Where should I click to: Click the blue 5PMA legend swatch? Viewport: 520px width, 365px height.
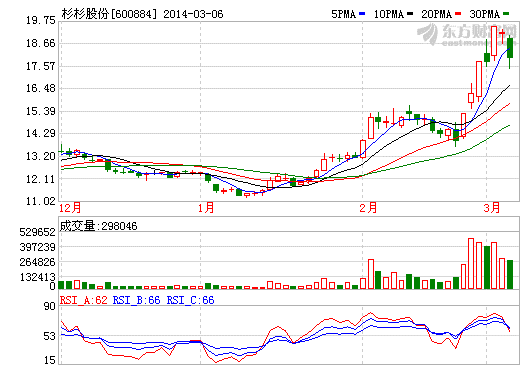point(362,14)
